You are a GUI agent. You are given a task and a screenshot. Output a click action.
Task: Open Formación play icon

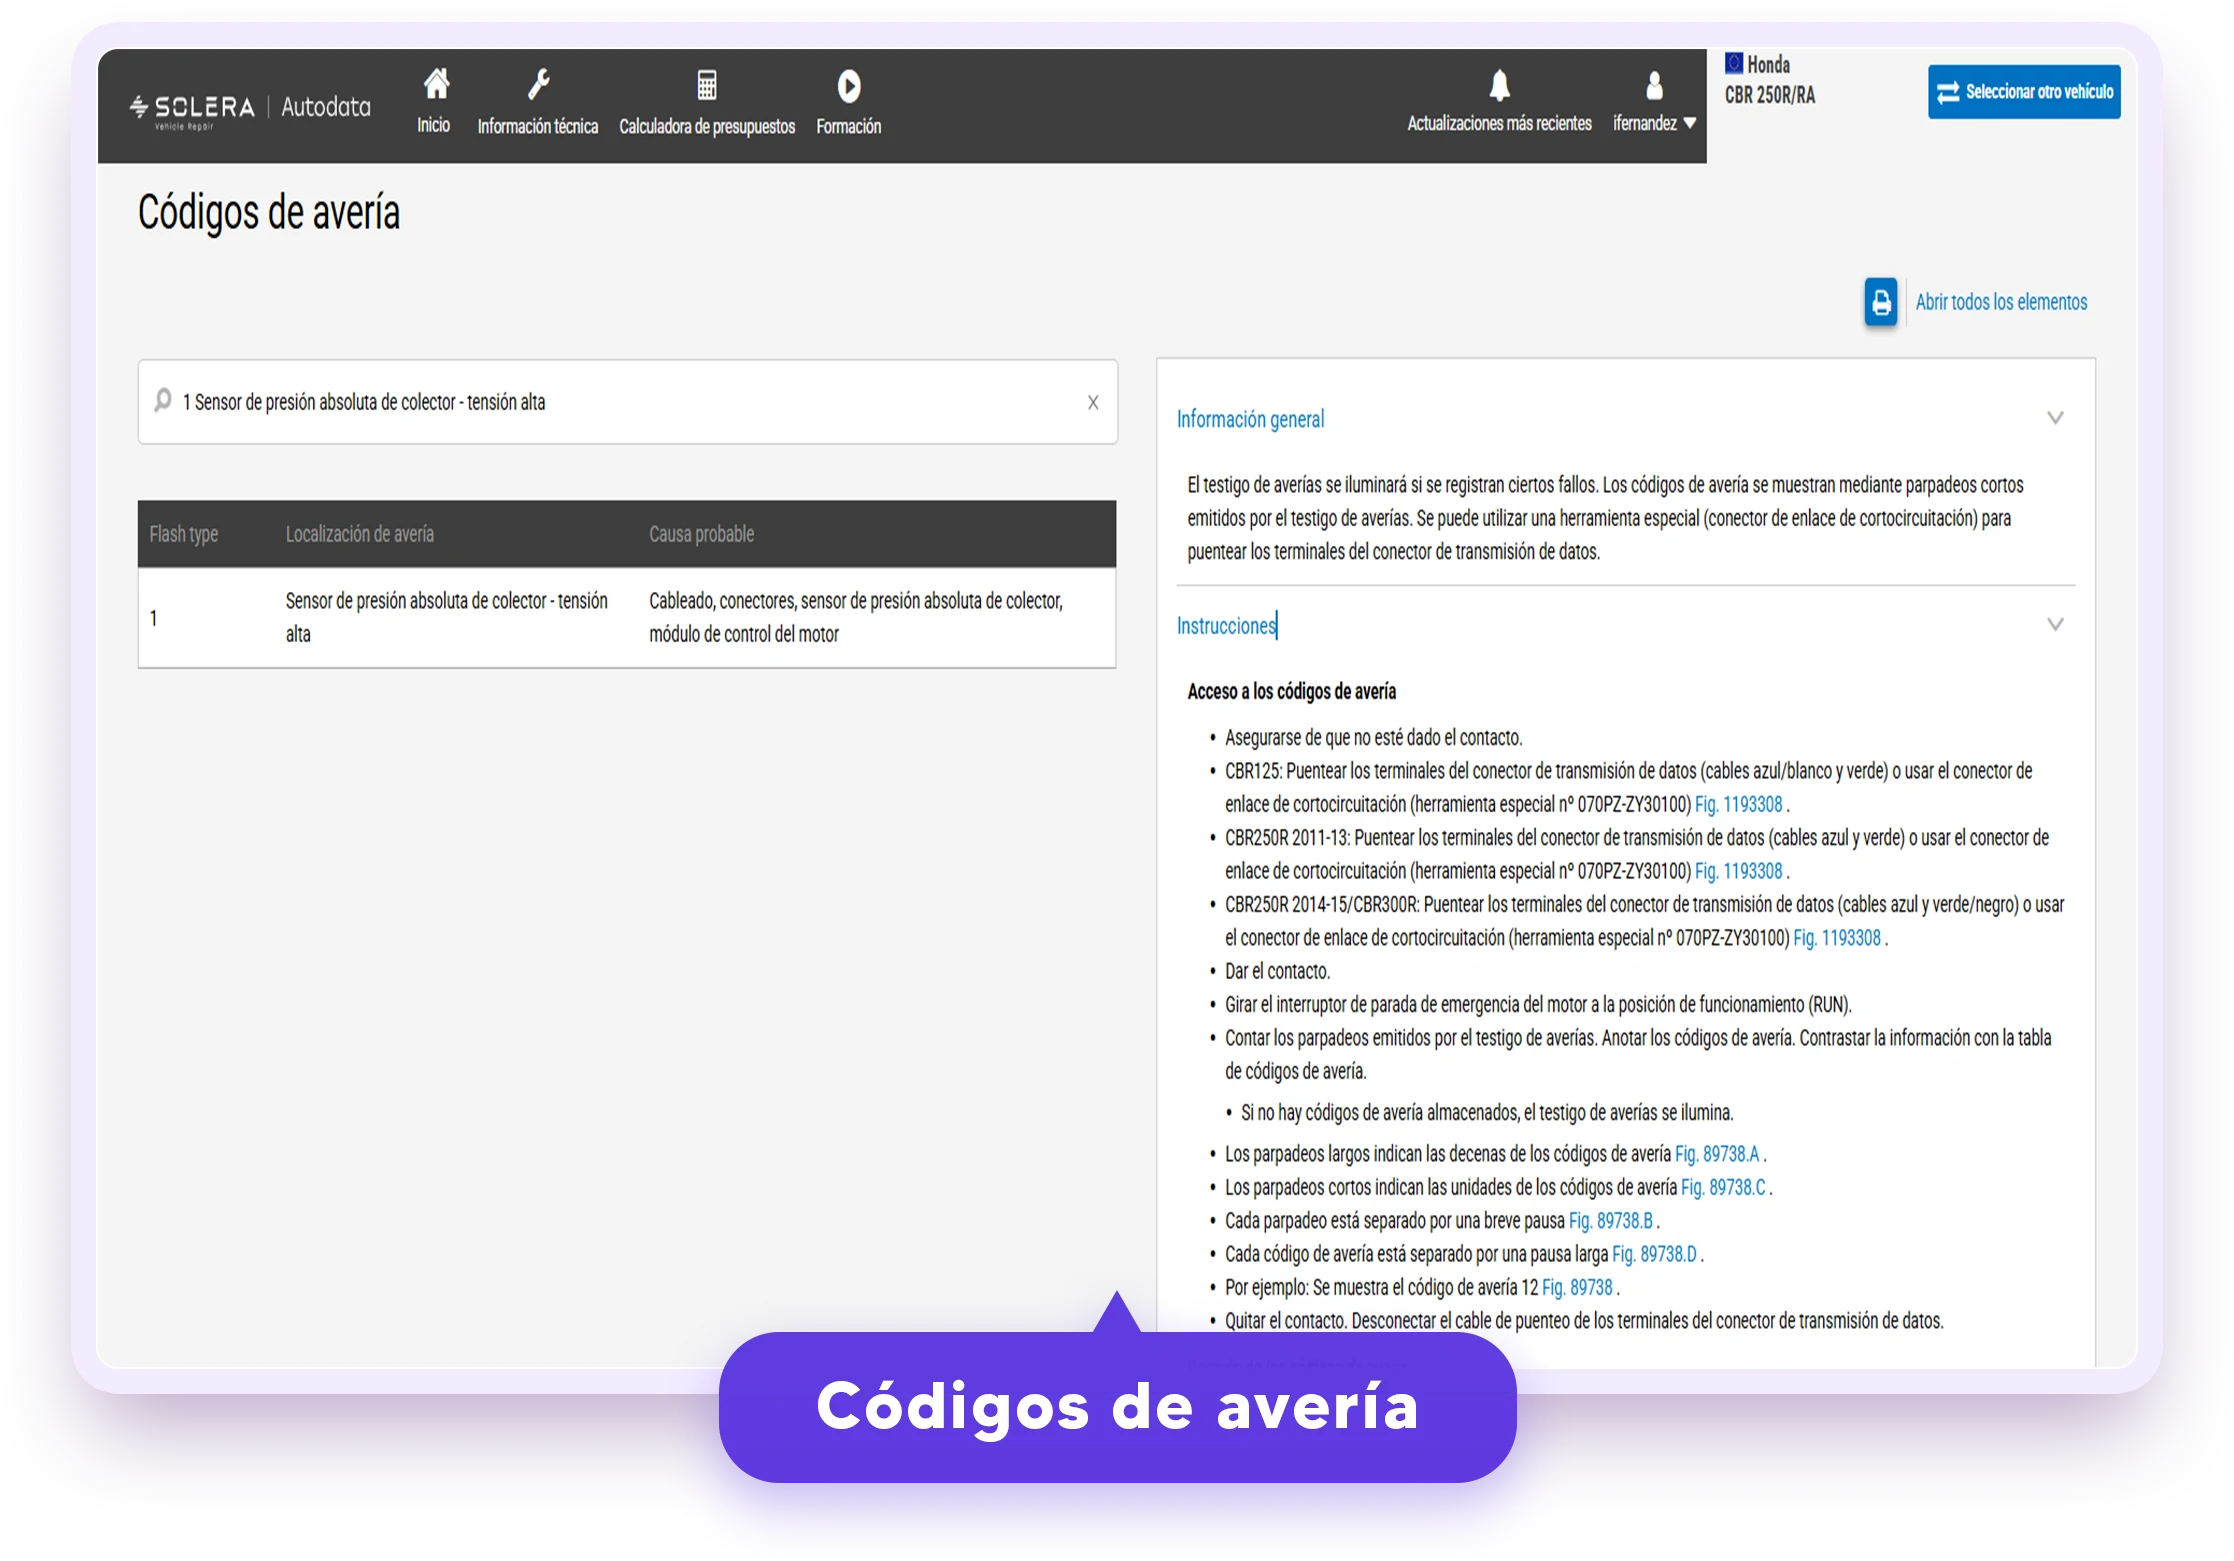point(848,86)
